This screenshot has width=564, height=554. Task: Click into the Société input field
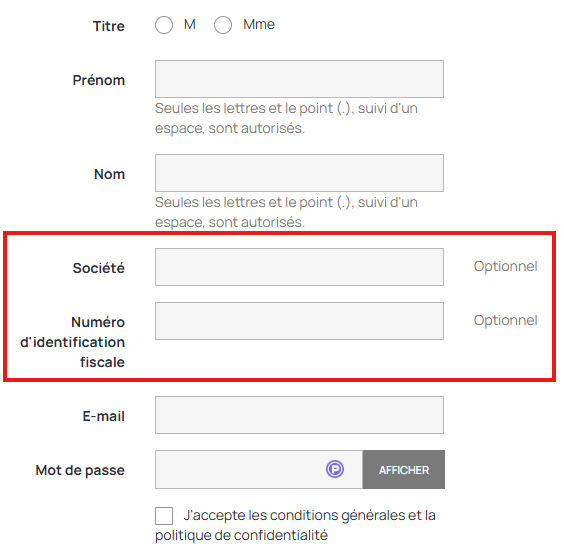pos(299,267)
